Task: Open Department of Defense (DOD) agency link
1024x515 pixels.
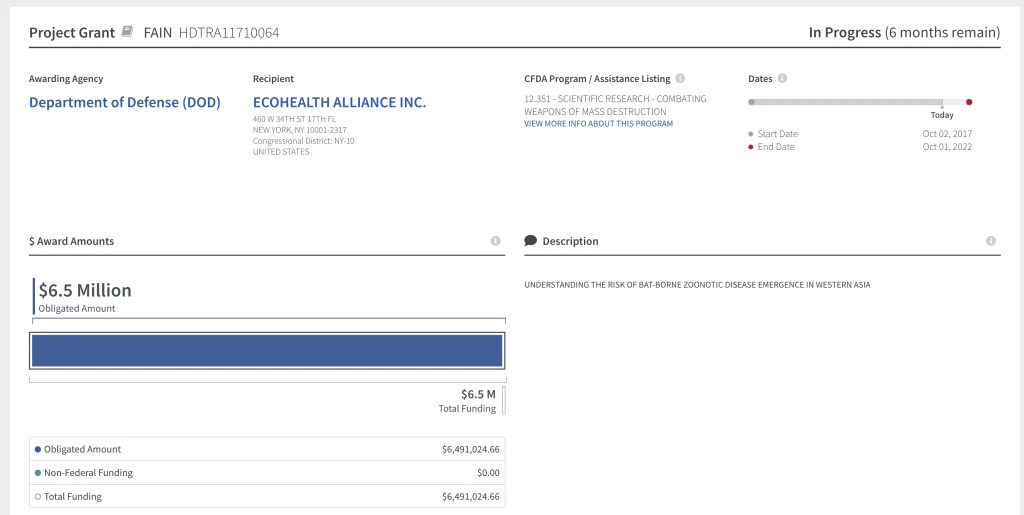Action: (125, 102)
